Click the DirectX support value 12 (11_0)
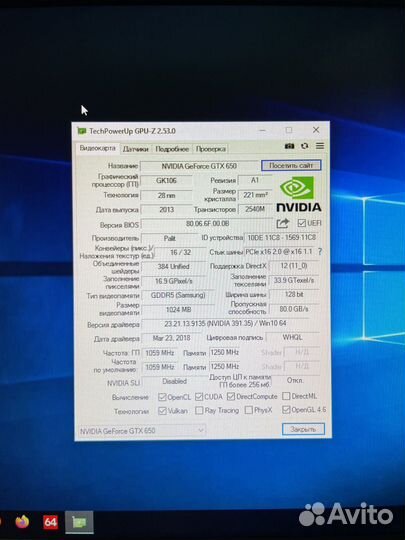Image resolution: width=405 pixels, height=540 pixels. pyautogui.click(x=294, y=266)
